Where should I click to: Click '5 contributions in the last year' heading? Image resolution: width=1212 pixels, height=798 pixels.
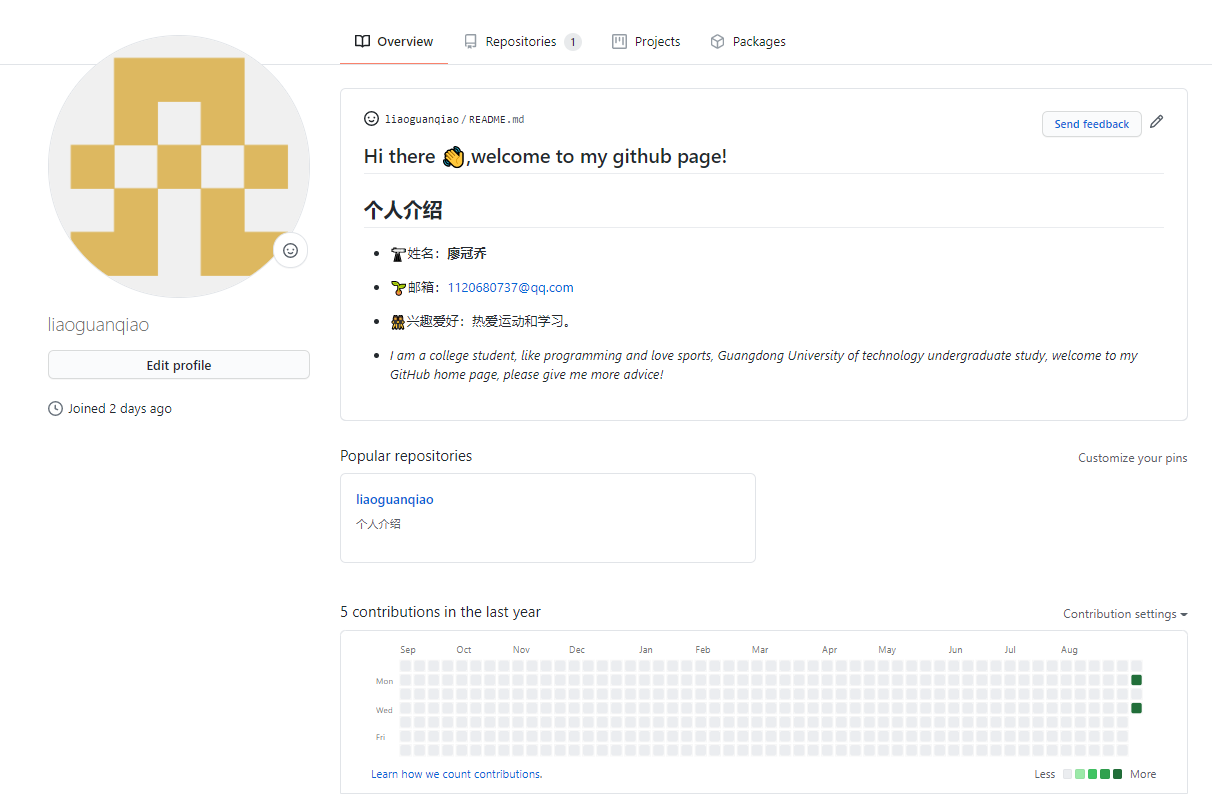440,612
